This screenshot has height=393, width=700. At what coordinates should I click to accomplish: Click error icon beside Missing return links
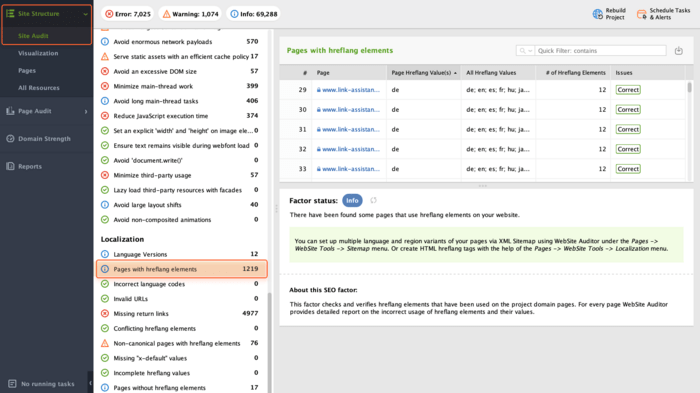point(105,314)
